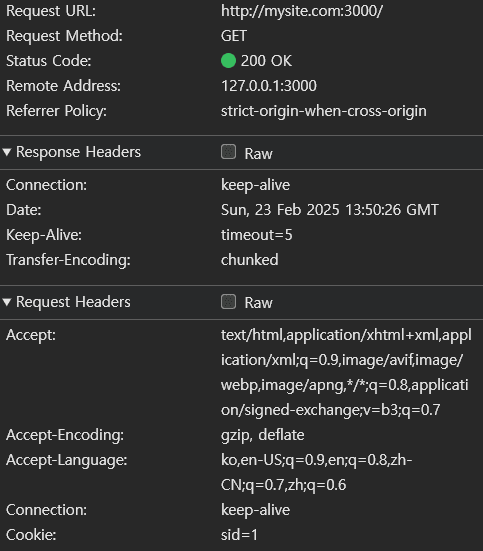Enable Raw view for Response Headers

click(x=228, y=152)
